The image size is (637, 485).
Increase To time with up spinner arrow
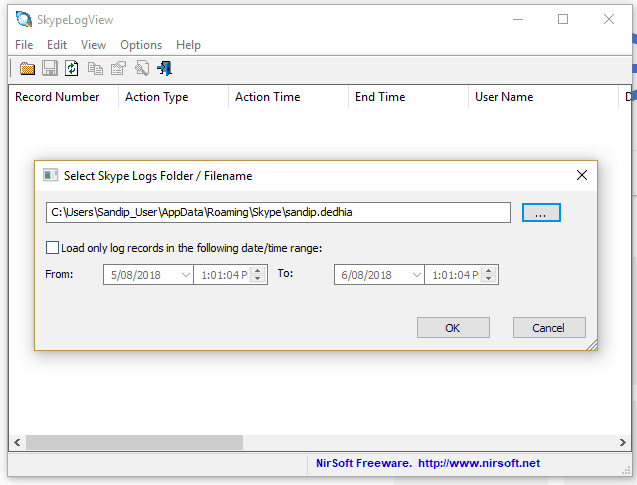point(489,270)
